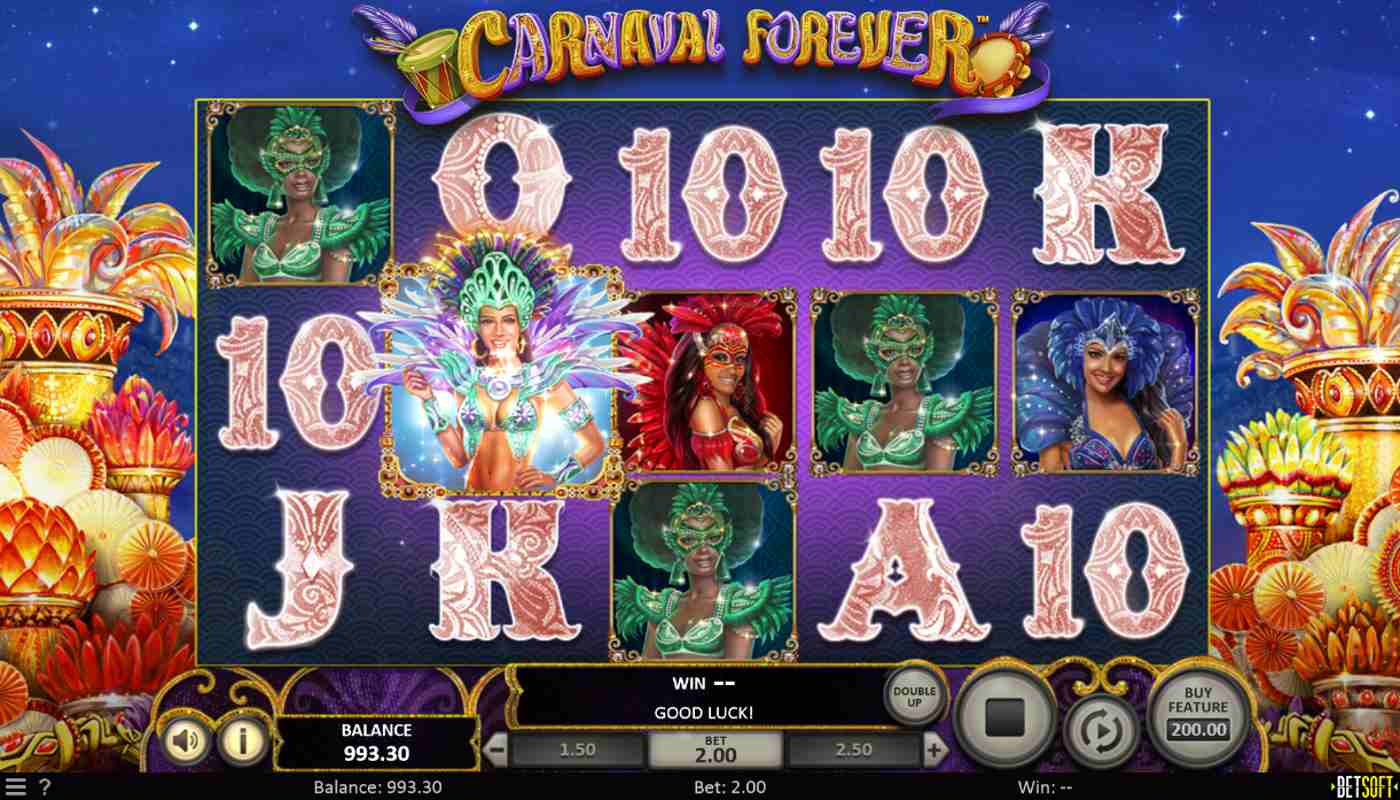Click the Double Up button

[915, 698]
